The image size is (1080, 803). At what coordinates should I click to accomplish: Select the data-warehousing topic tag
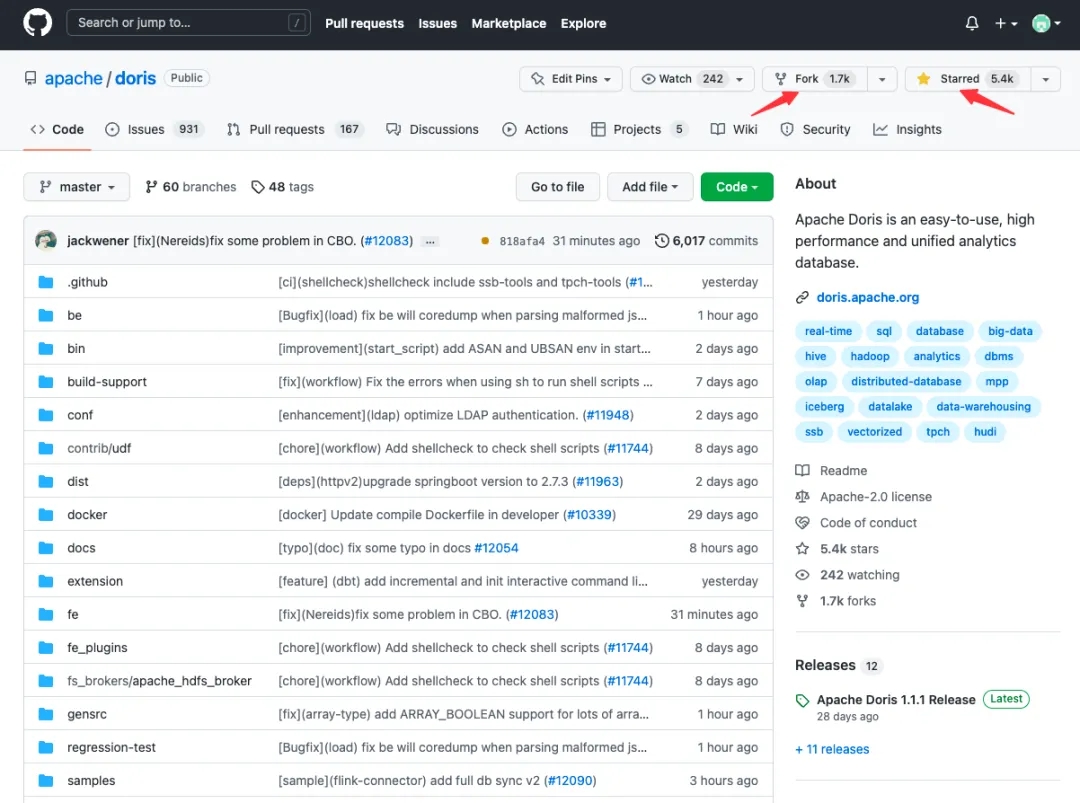click(x=983, y=406)
